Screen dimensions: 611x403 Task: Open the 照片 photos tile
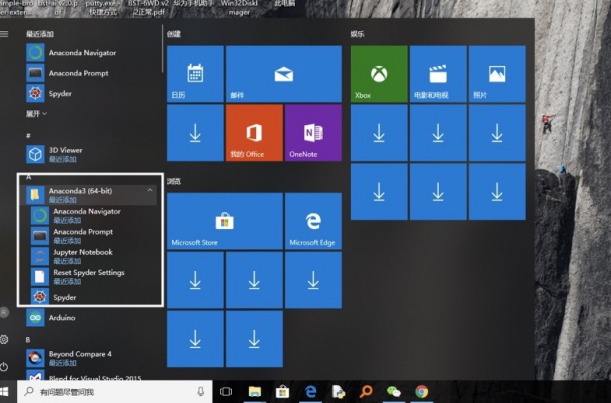497,74
